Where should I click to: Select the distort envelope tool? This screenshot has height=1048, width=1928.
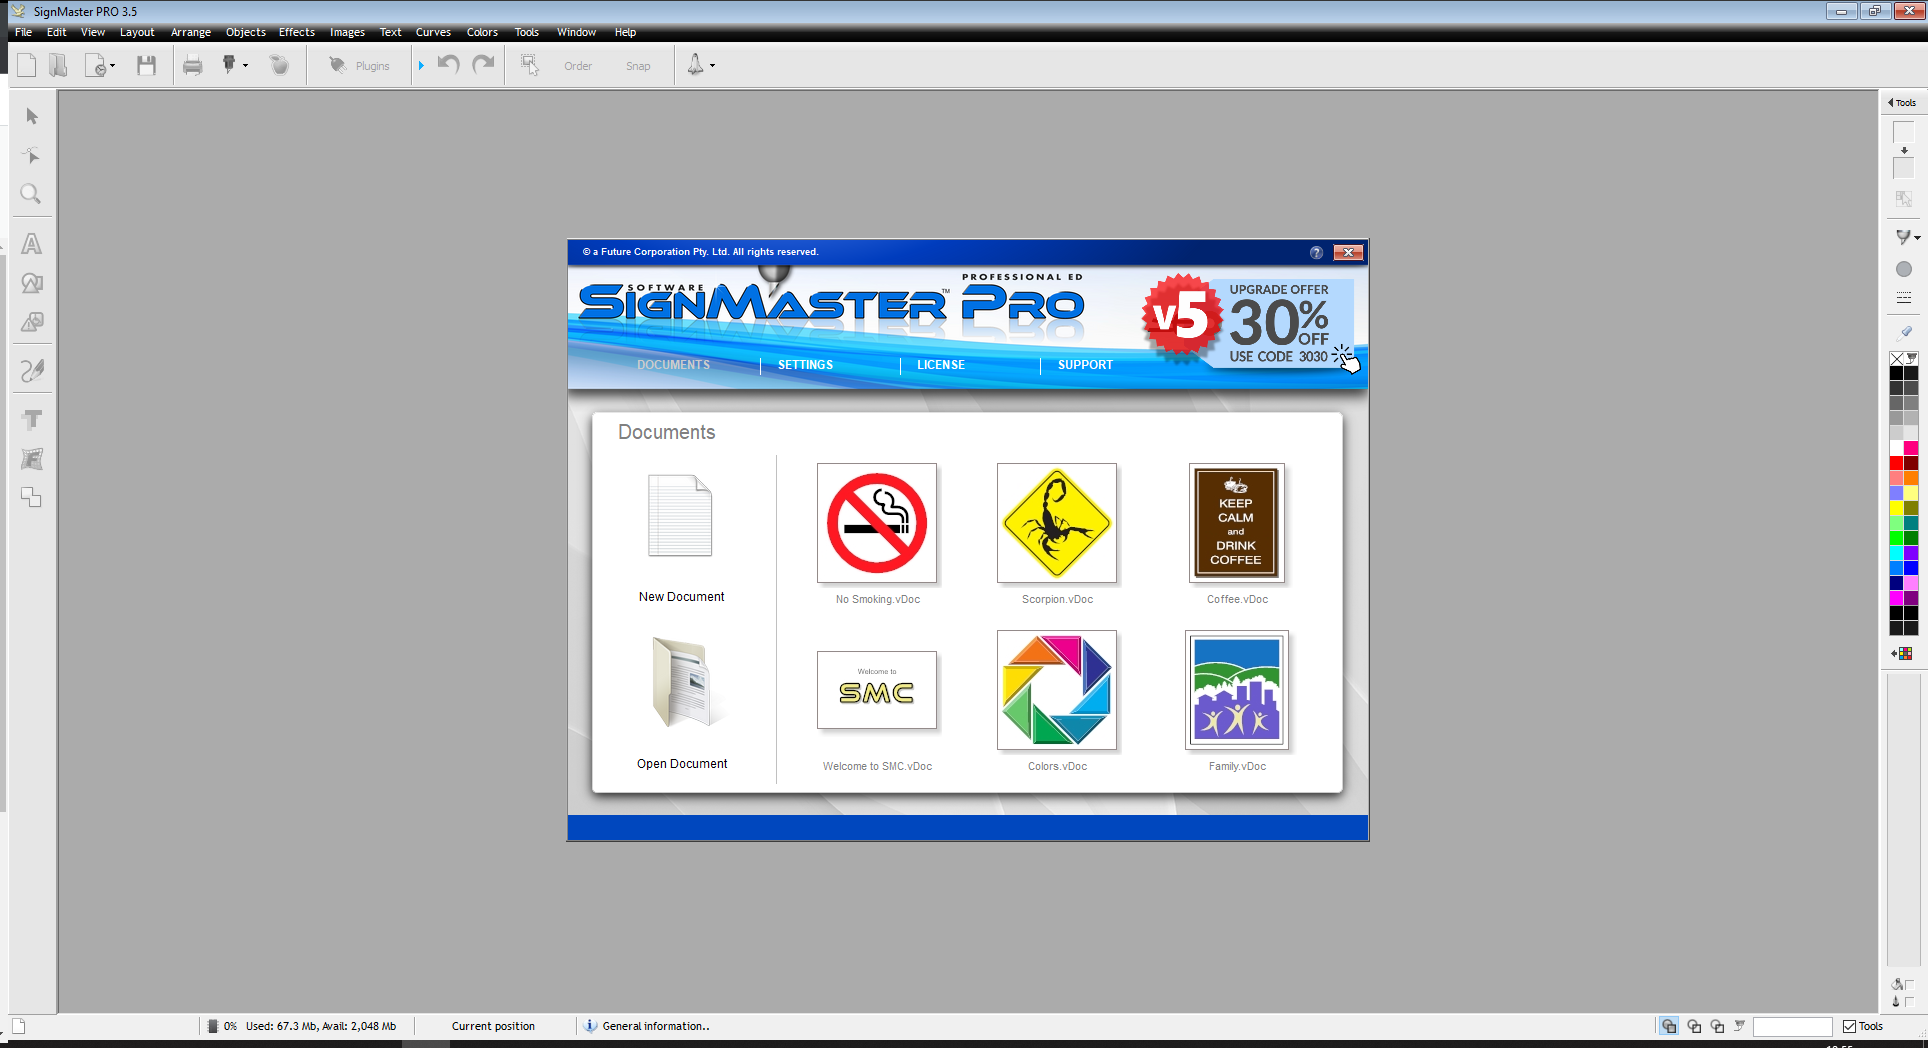pyautogui.click(x=32, y=459)
